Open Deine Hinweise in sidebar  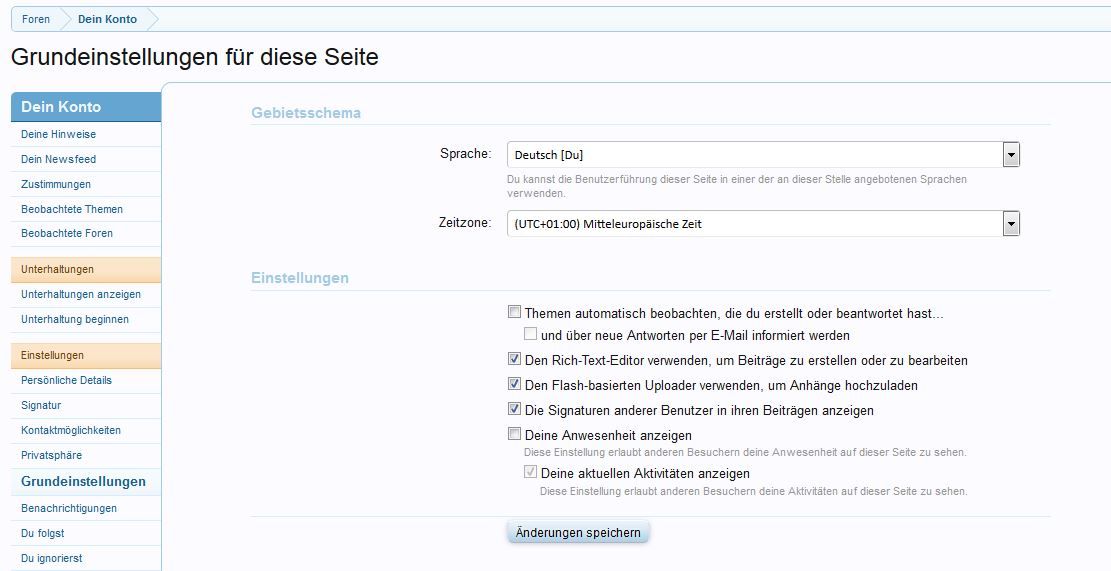[x=59, y=134]
